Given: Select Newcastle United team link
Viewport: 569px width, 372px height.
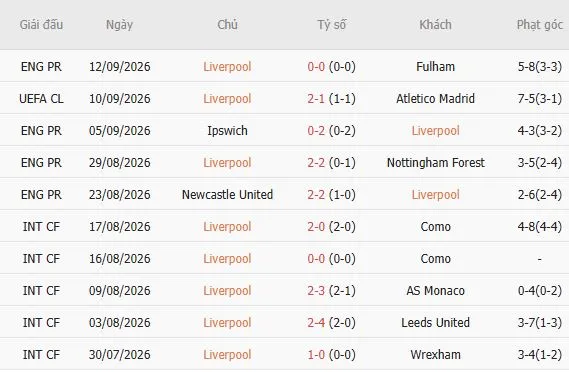Looking at the screenshot, I should (227, 195).
